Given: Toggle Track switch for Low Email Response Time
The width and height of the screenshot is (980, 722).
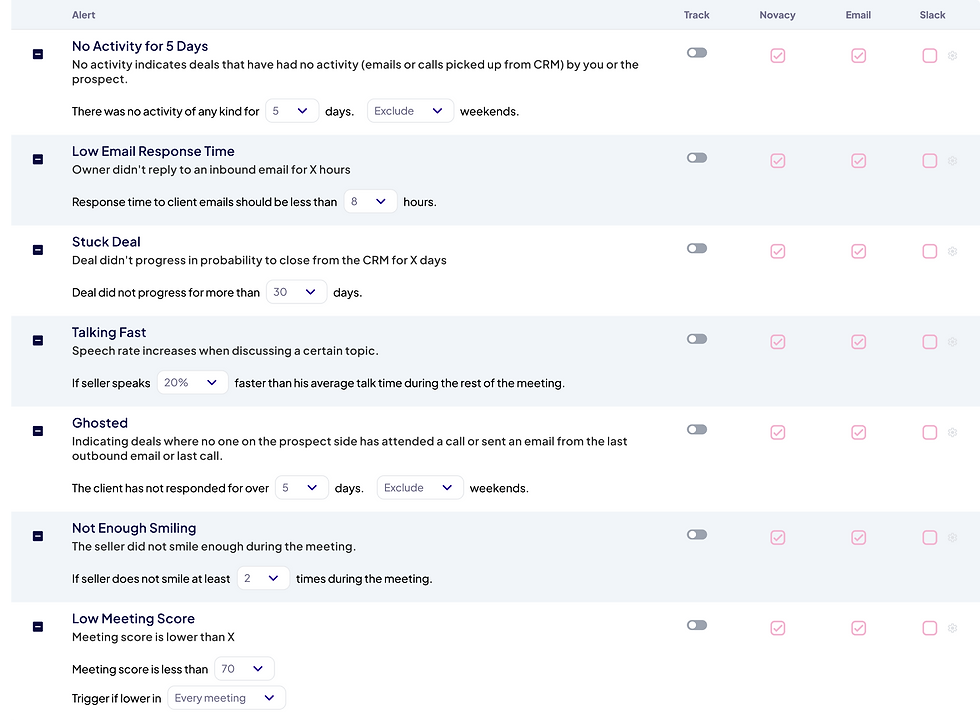Looking at the screenshot, I should click(x=697, y=158).
